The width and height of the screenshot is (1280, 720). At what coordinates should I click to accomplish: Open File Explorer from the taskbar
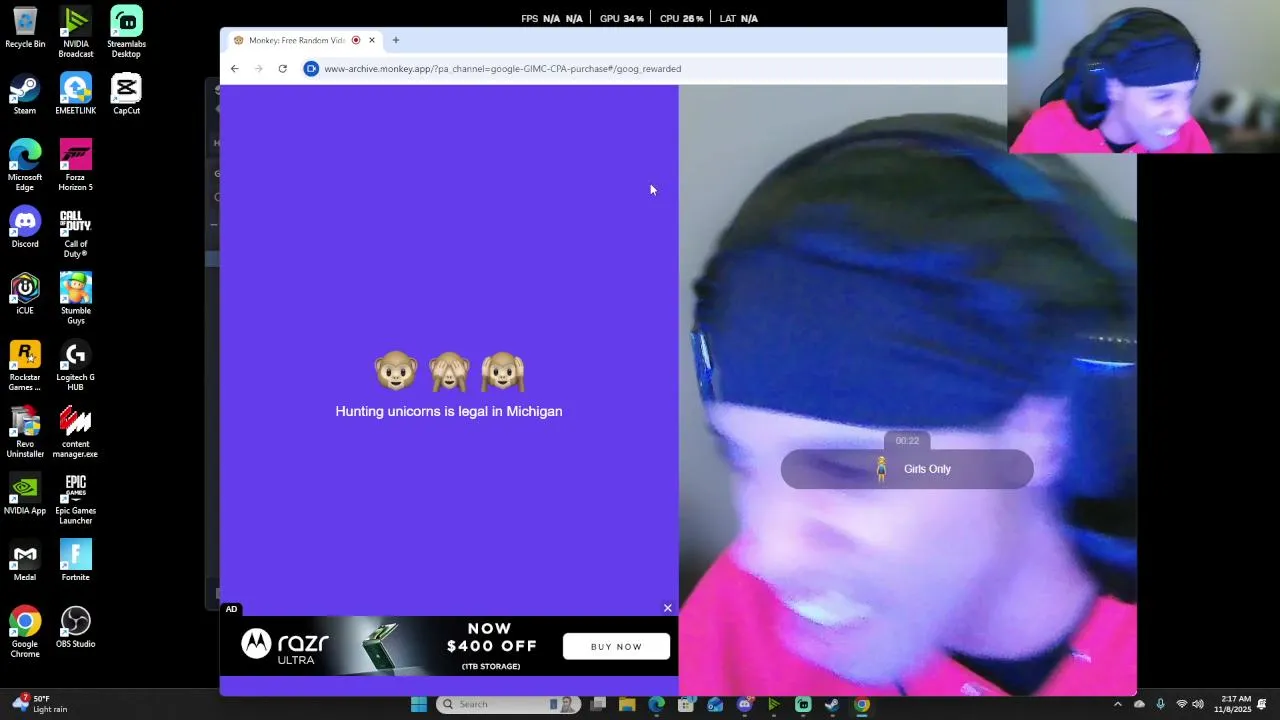tap(627, 704)
